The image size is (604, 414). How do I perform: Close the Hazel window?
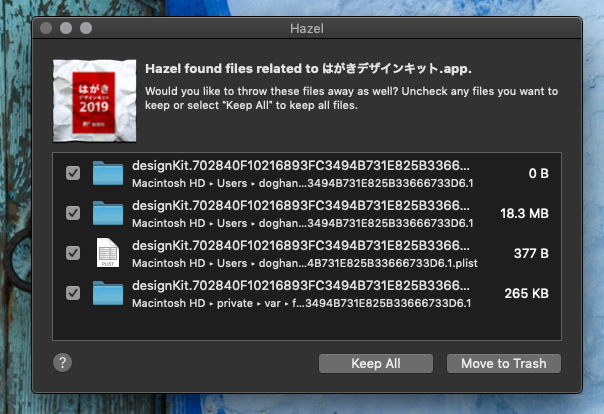point(46,28)
